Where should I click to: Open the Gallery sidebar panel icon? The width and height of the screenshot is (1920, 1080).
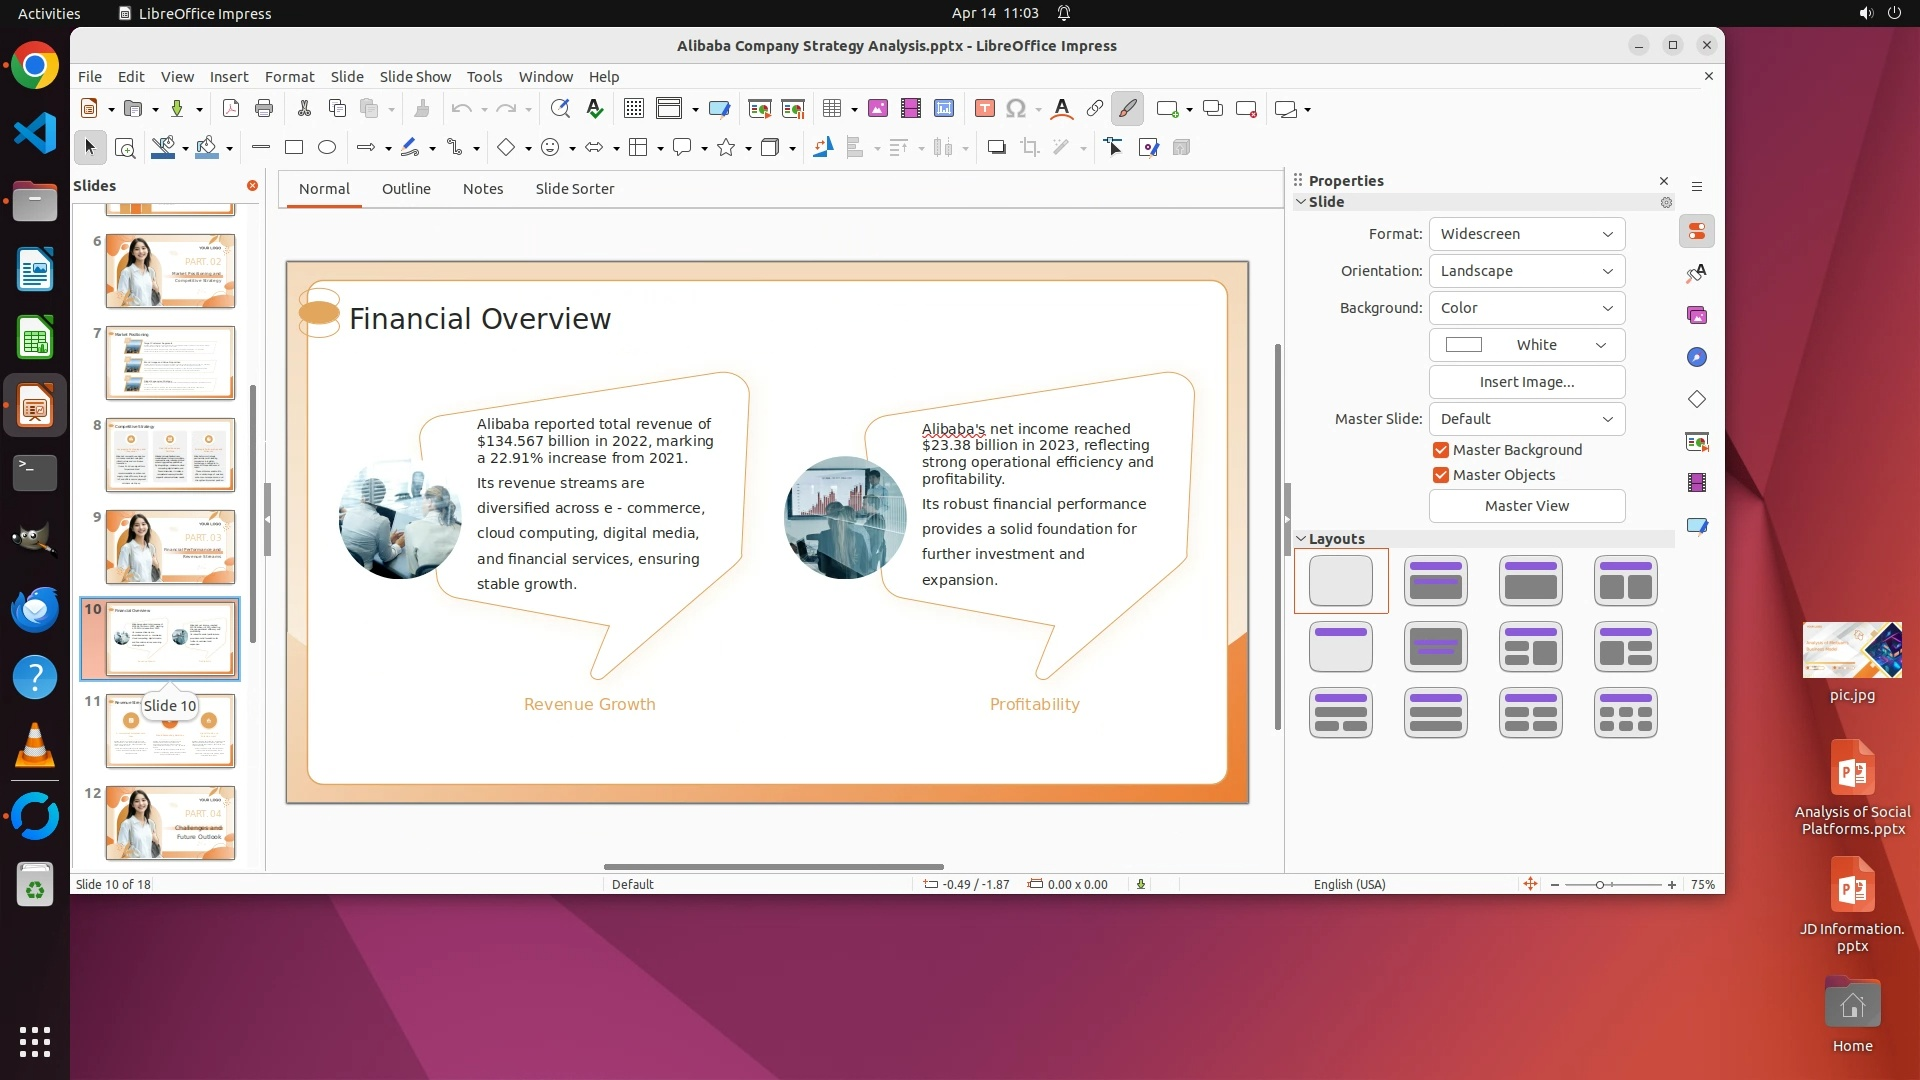tap(1697, 316)
